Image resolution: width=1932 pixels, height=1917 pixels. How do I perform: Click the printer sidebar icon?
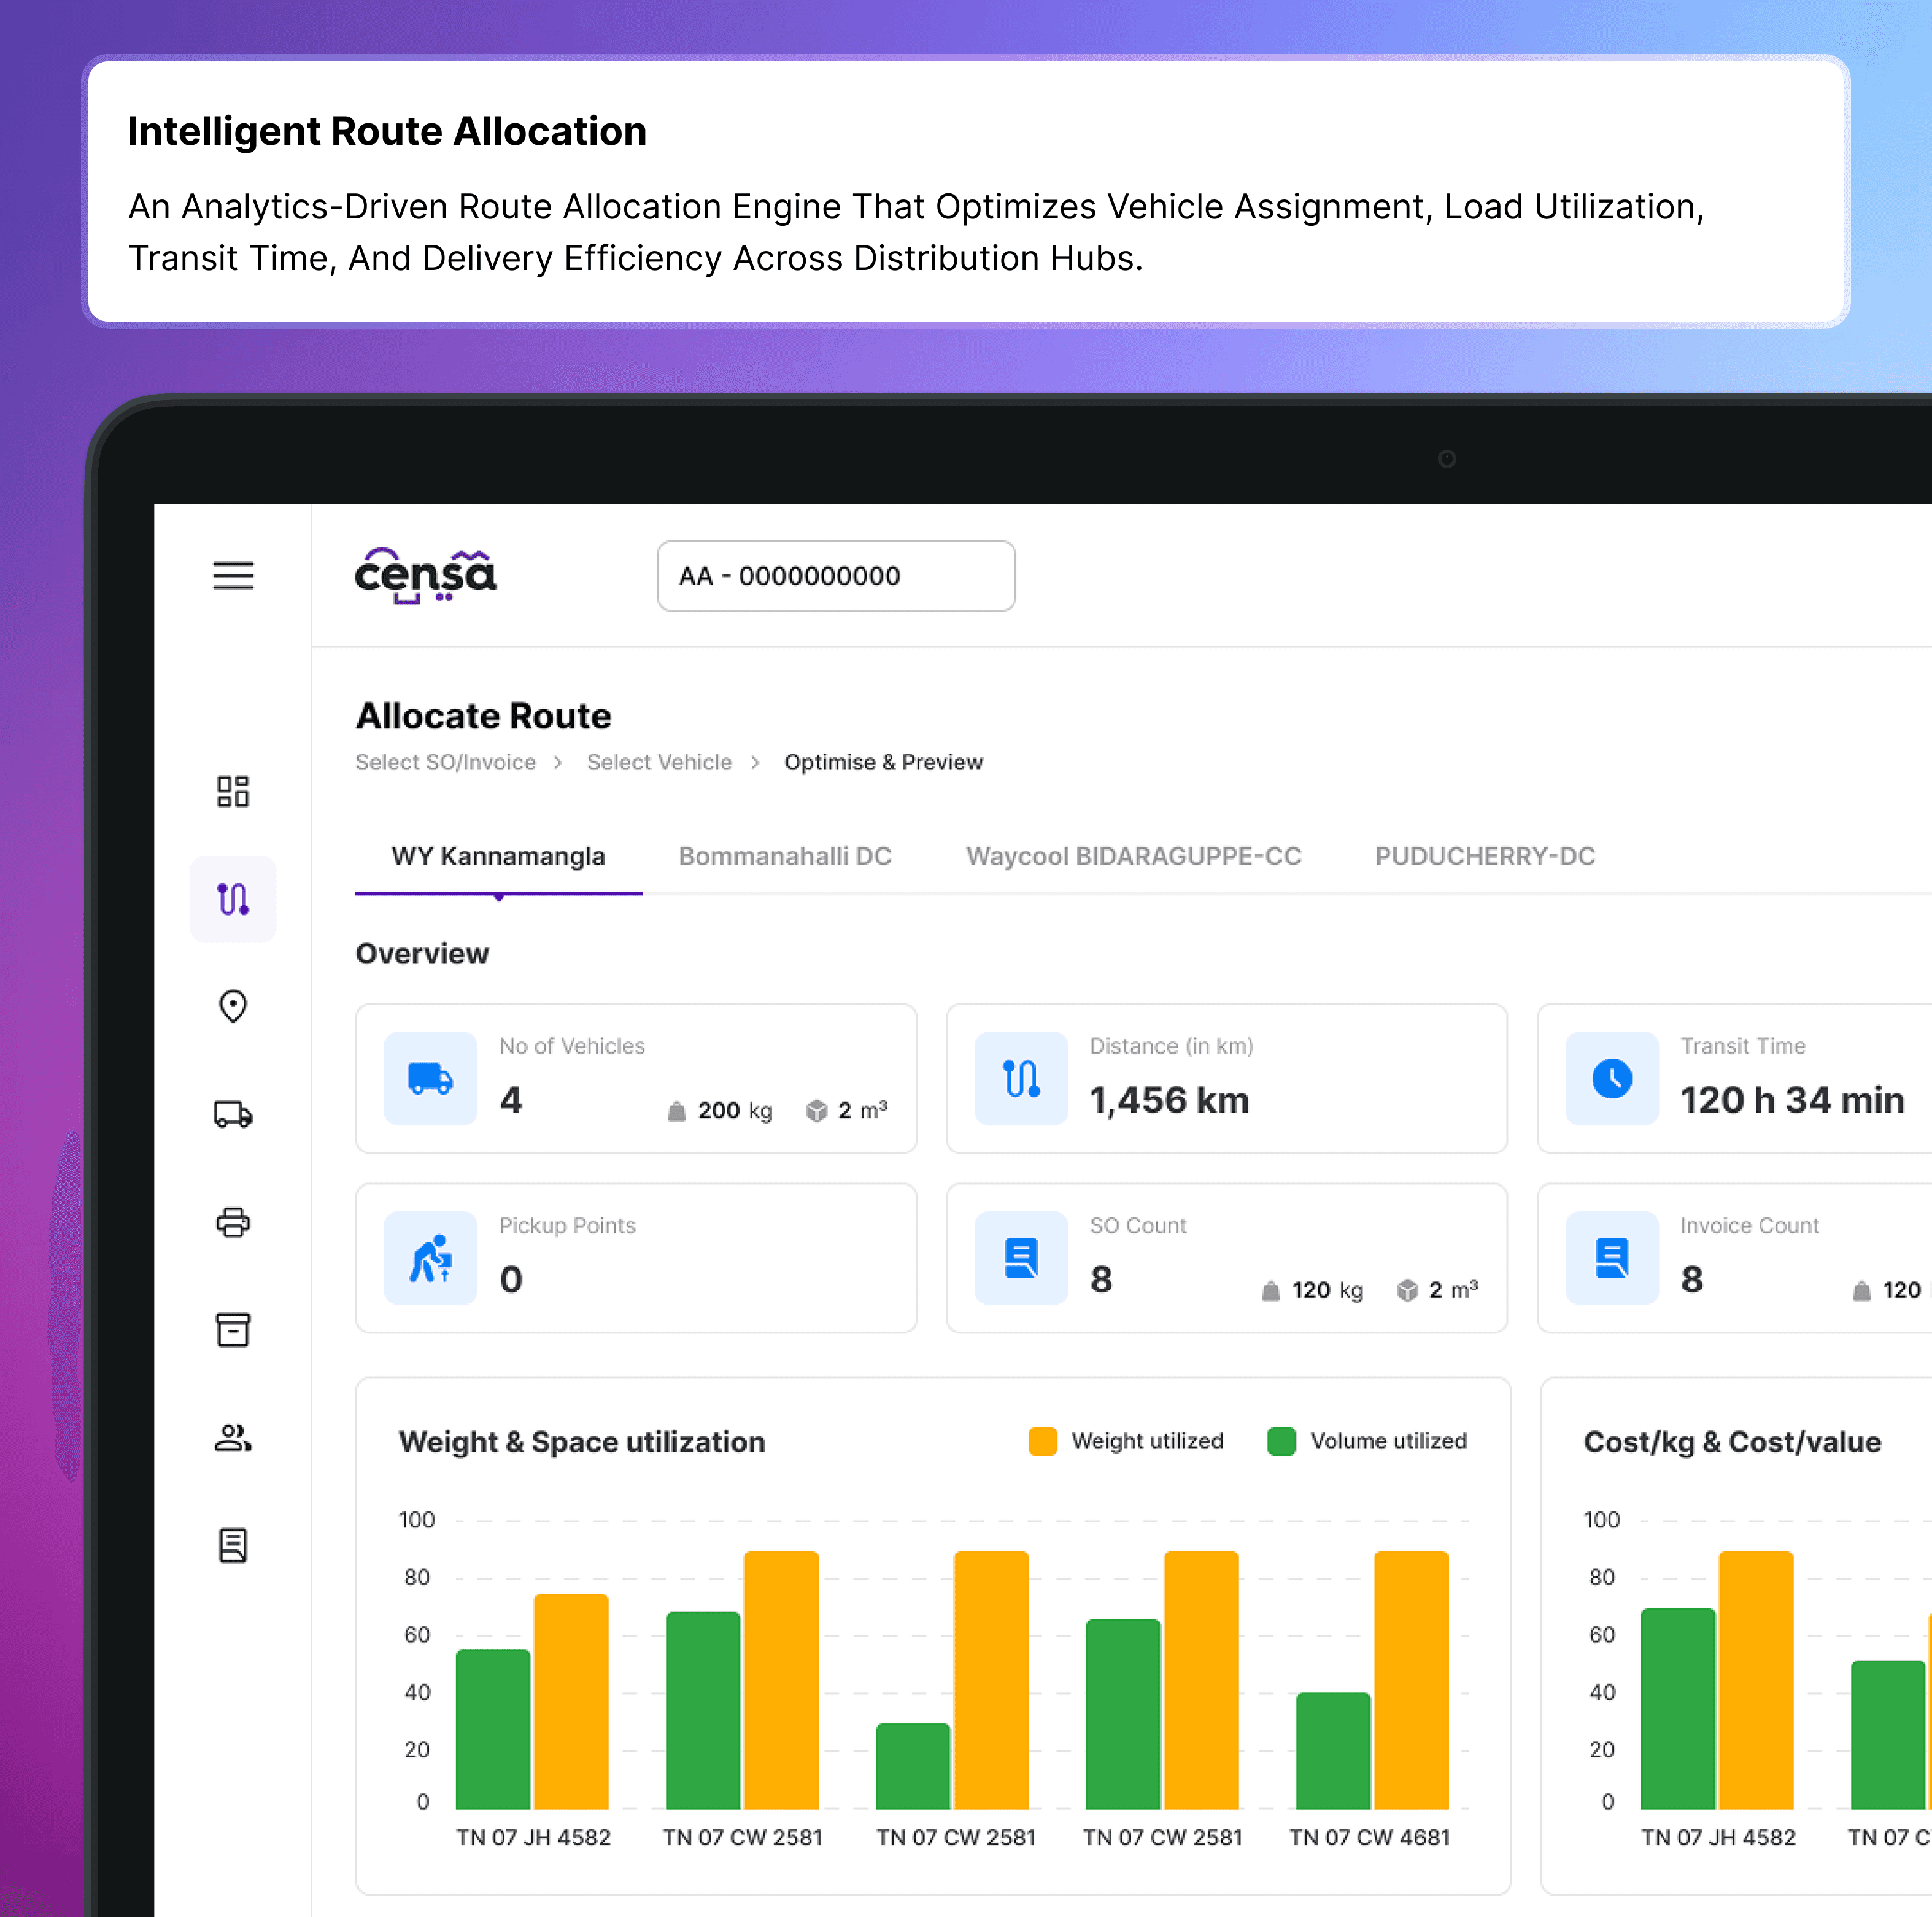pyautogui.click(x=233, y=1222)
